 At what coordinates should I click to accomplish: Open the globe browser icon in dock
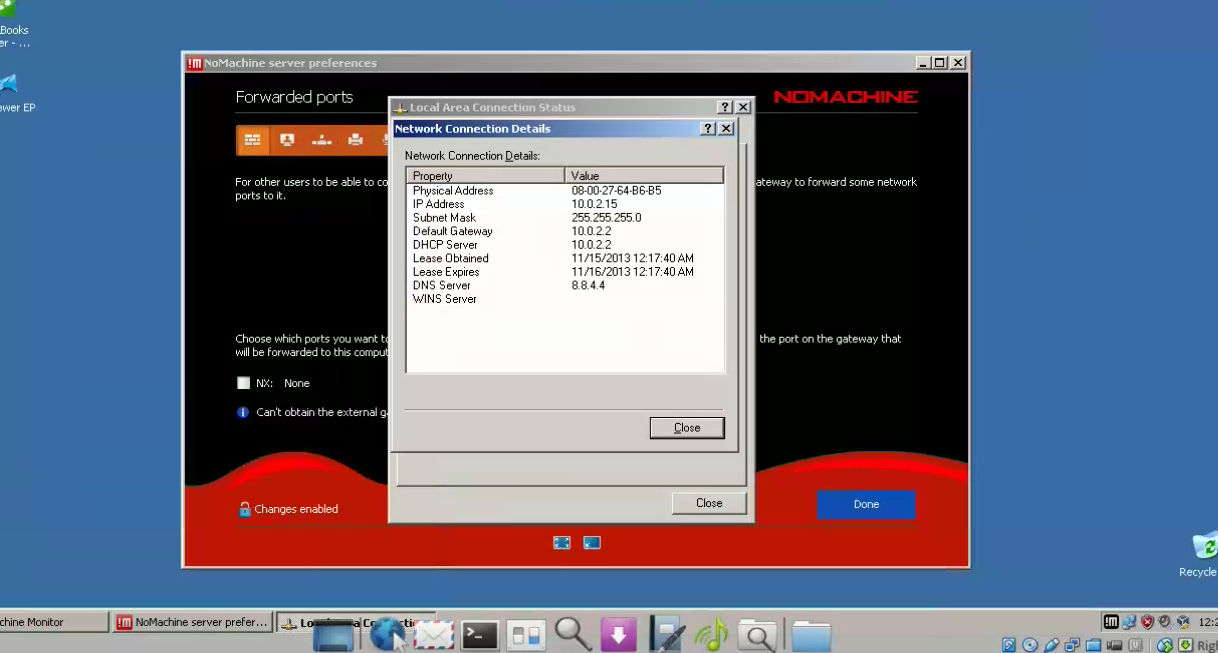389,636
